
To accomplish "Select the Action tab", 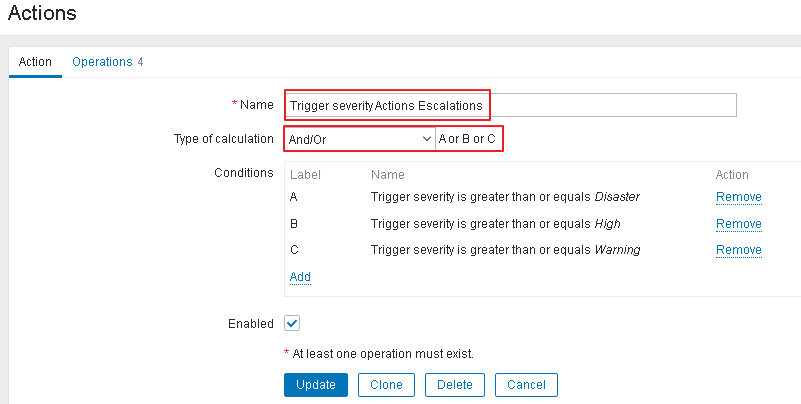I will pos(35,62).
